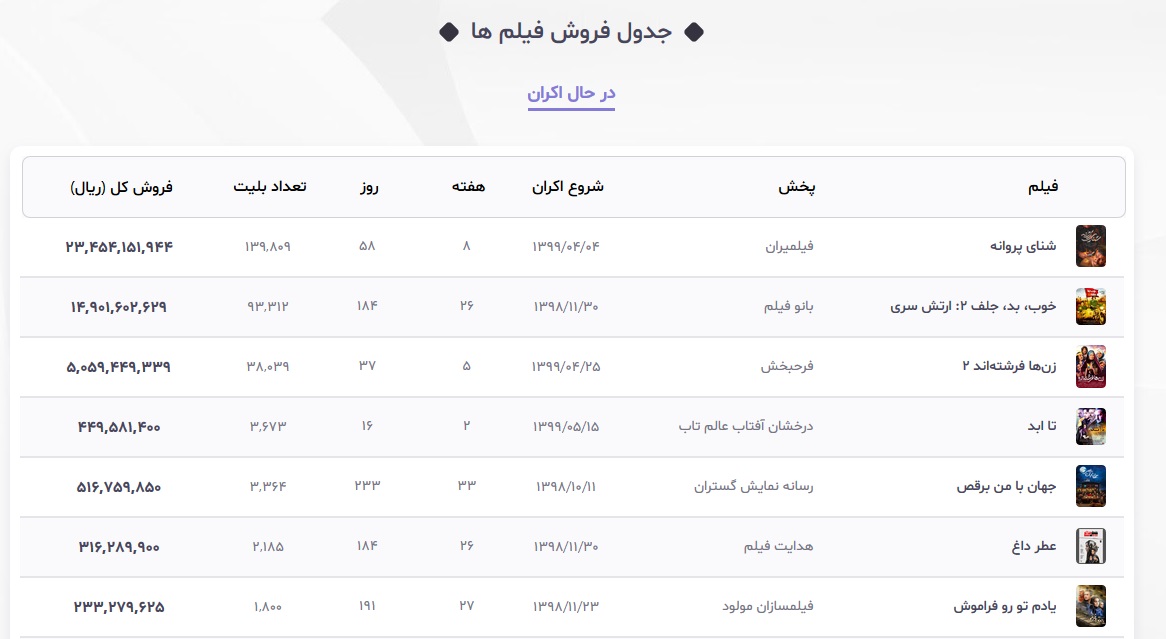1166x639 pixels.
Task: Click ticket count ۹۳,۳۱۲
Action: click(268, 306)
